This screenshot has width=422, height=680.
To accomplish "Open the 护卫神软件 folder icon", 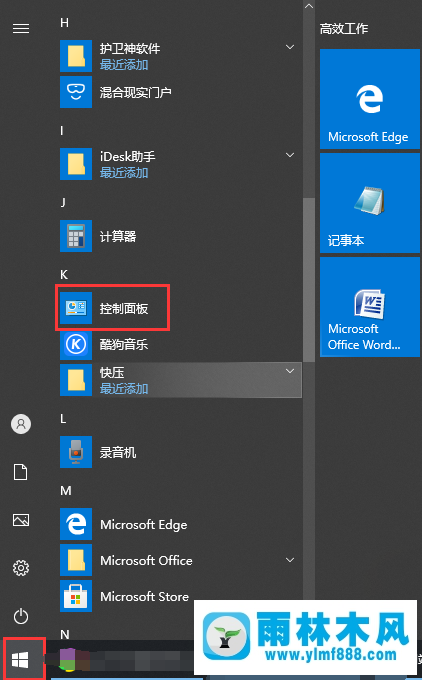I will click(76, 56).
